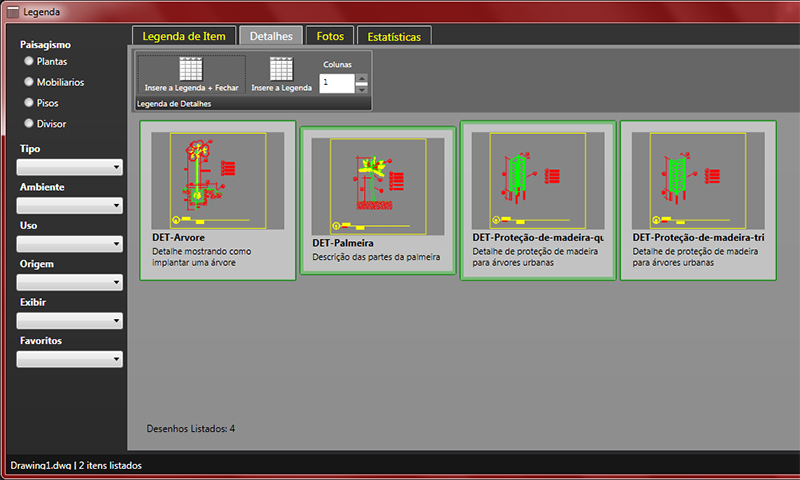Click the Insere a Legenda + Fechar icon
The width and height of the screenshot is (800, 480).
(x=191, y=70)
